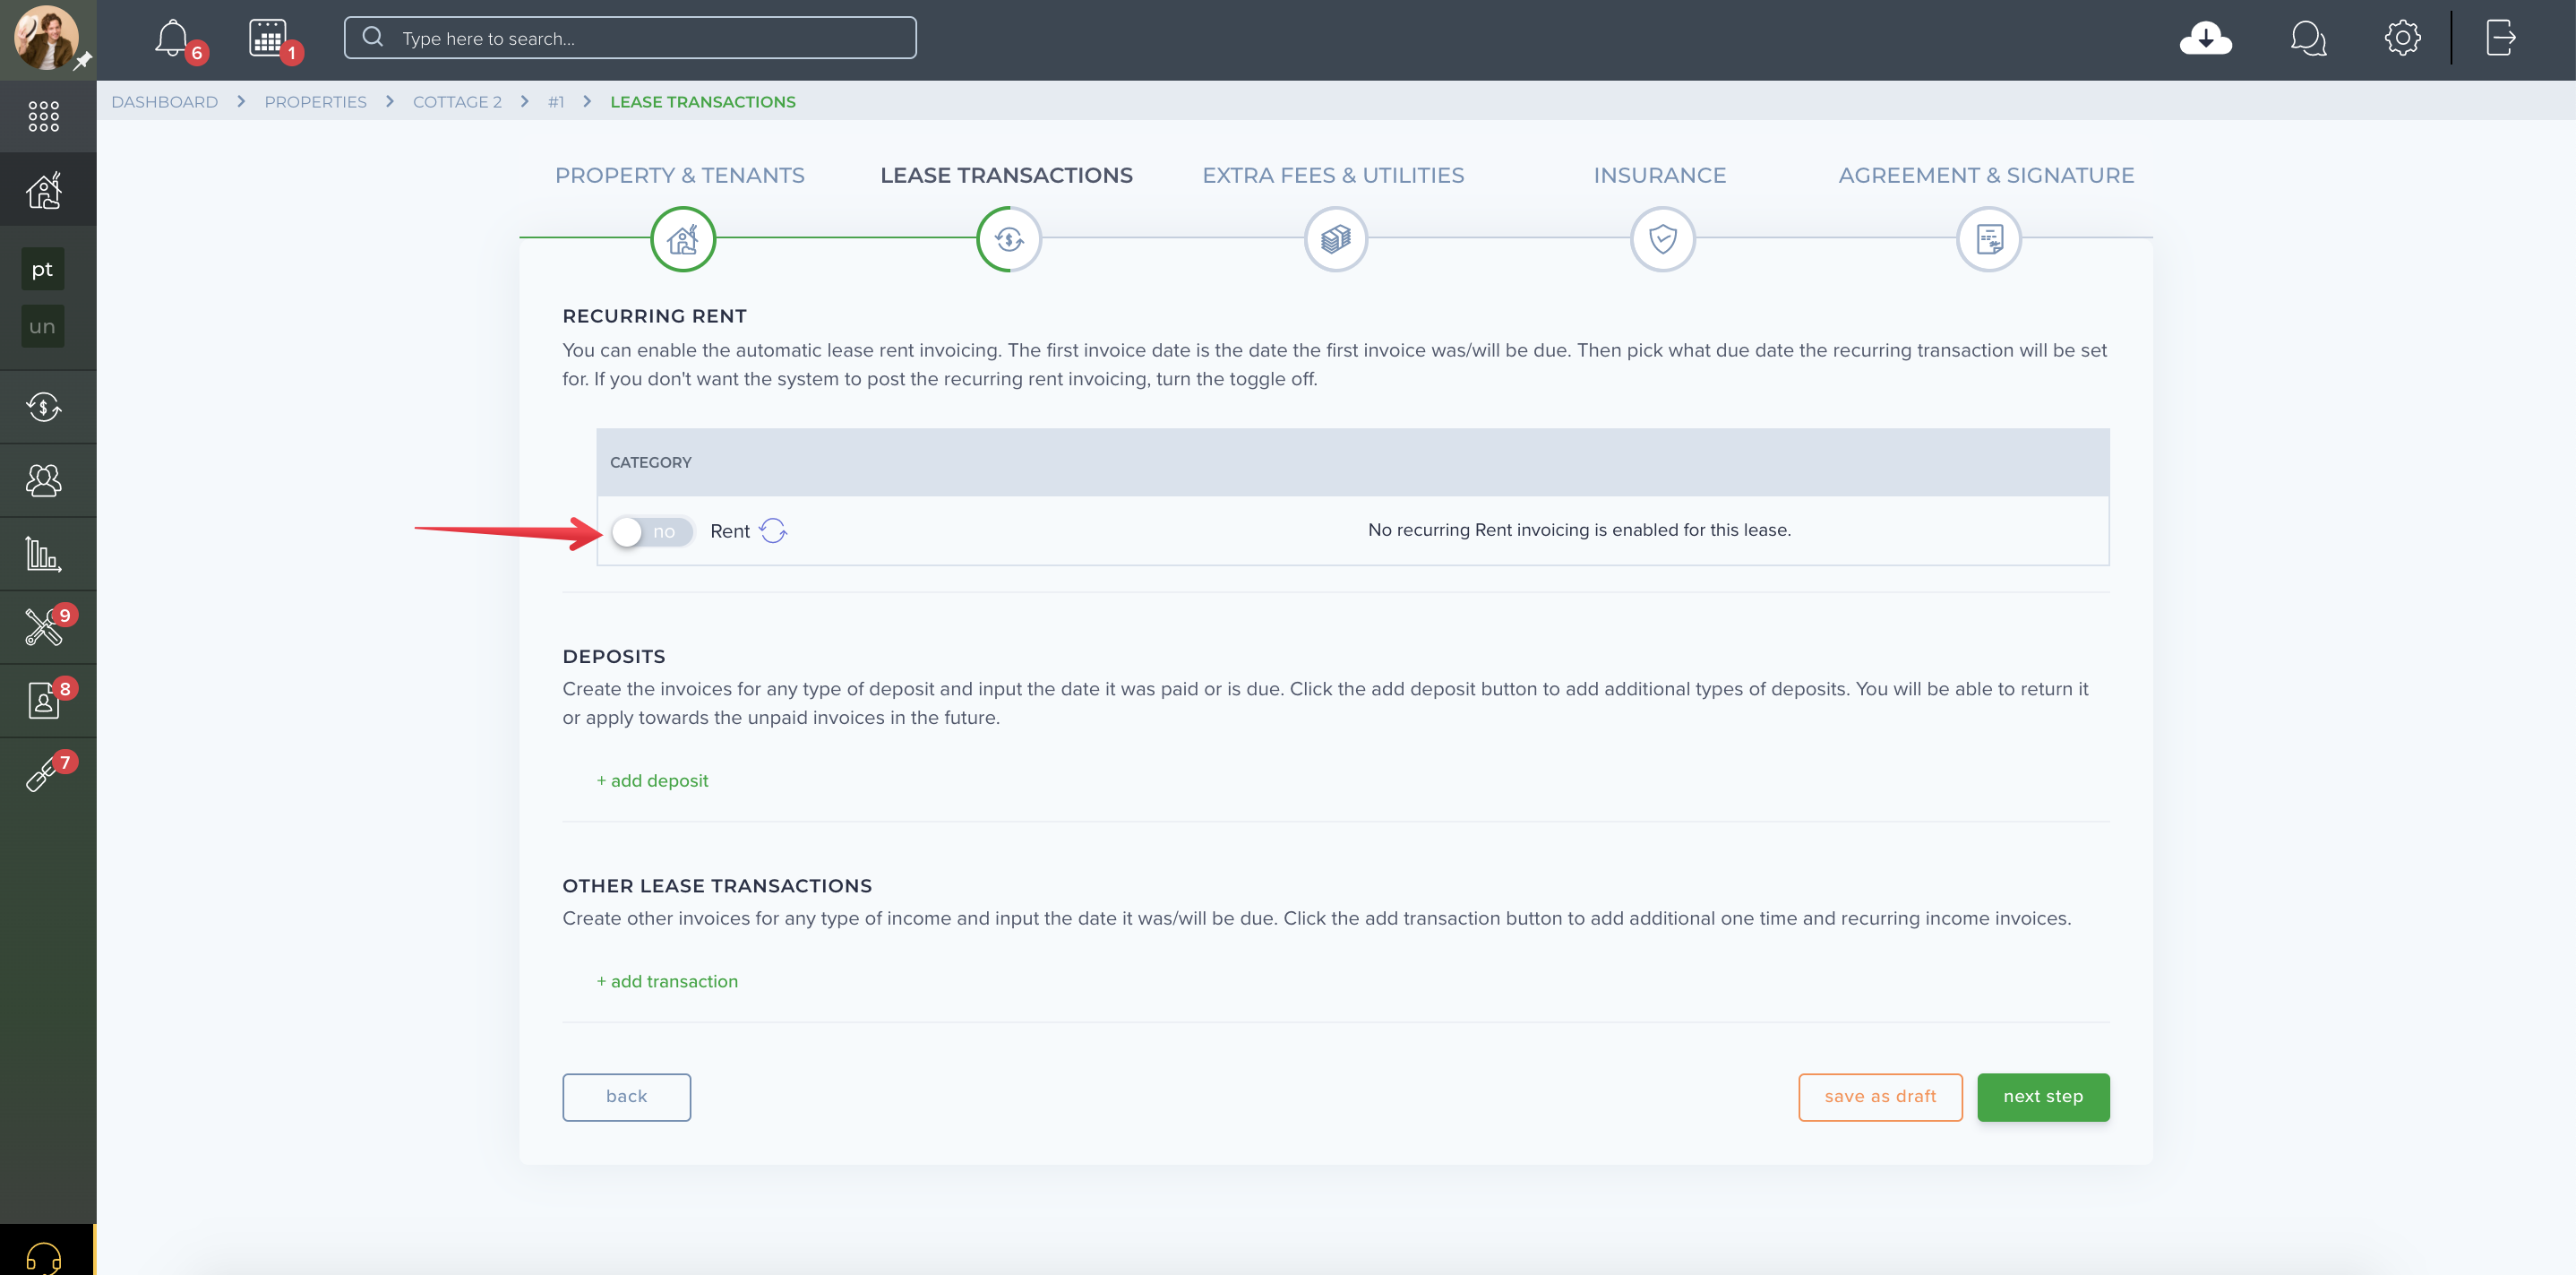Click the Agreement step document icon
The image size is (2576, 1275).
click(1989, 239)
